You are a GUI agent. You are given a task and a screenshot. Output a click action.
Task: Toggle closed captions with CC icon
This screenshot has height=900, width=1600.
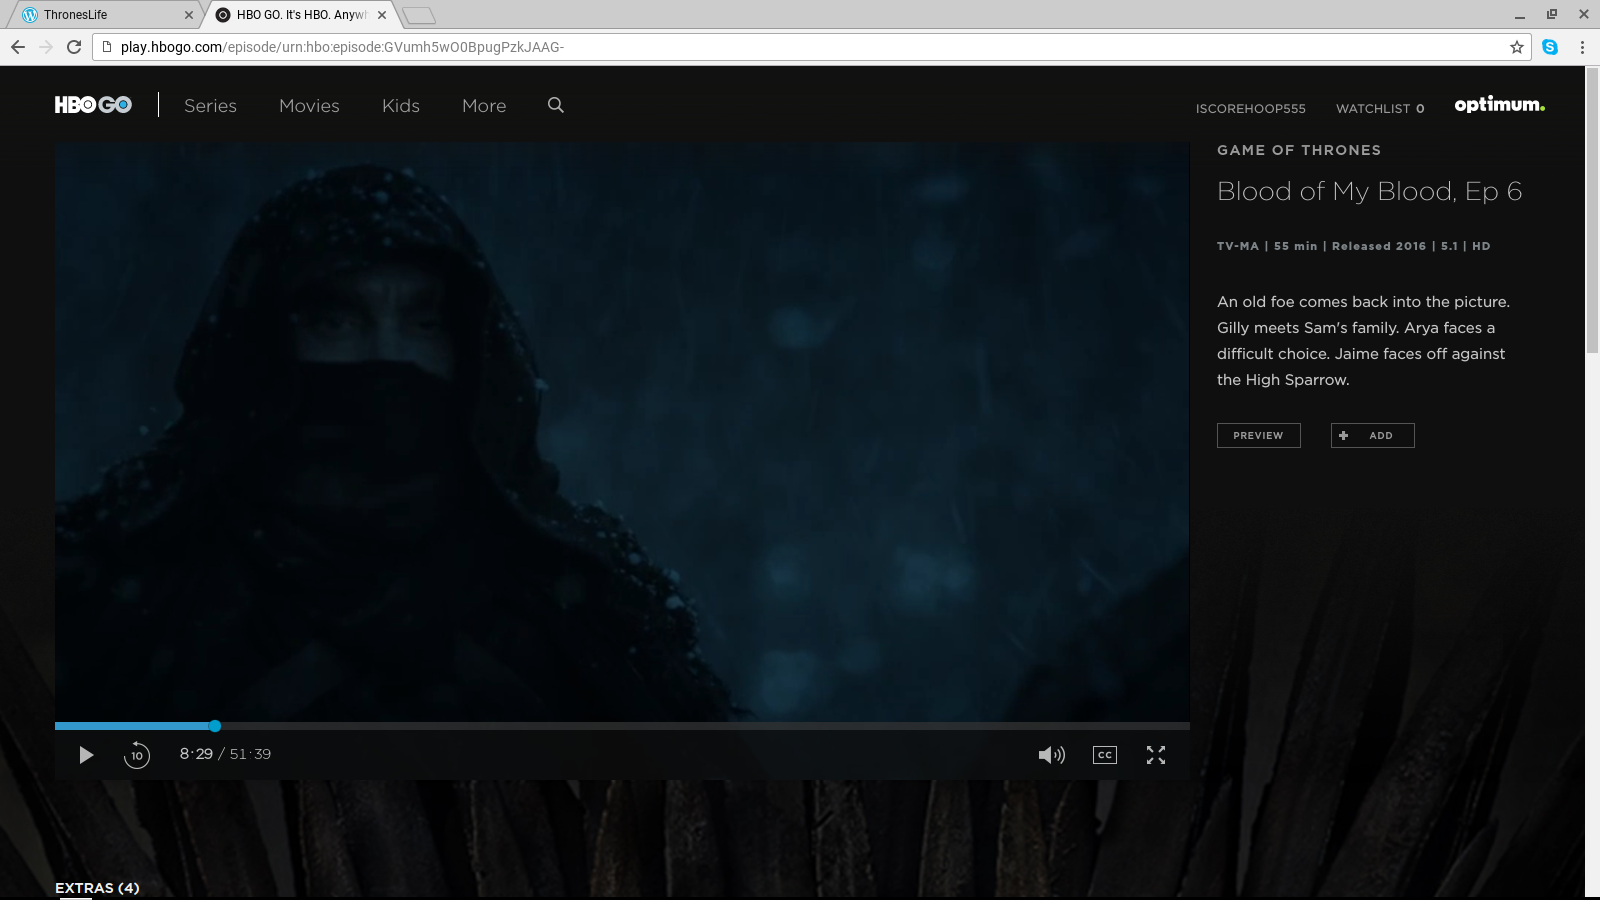point(1105,755)
